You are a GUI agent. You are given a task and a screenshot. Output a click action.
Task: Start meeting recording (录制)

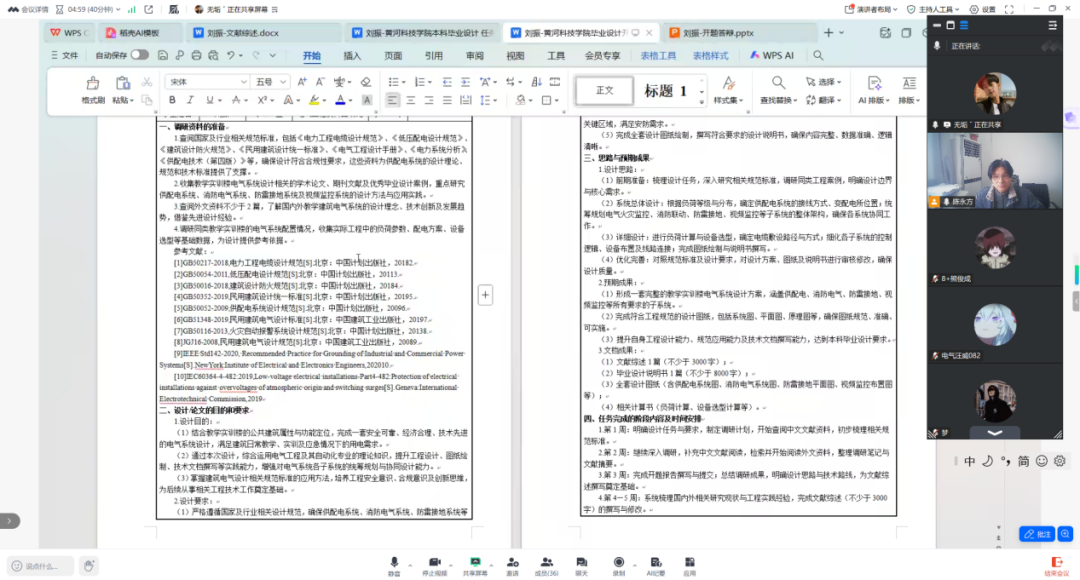(618, 563)
